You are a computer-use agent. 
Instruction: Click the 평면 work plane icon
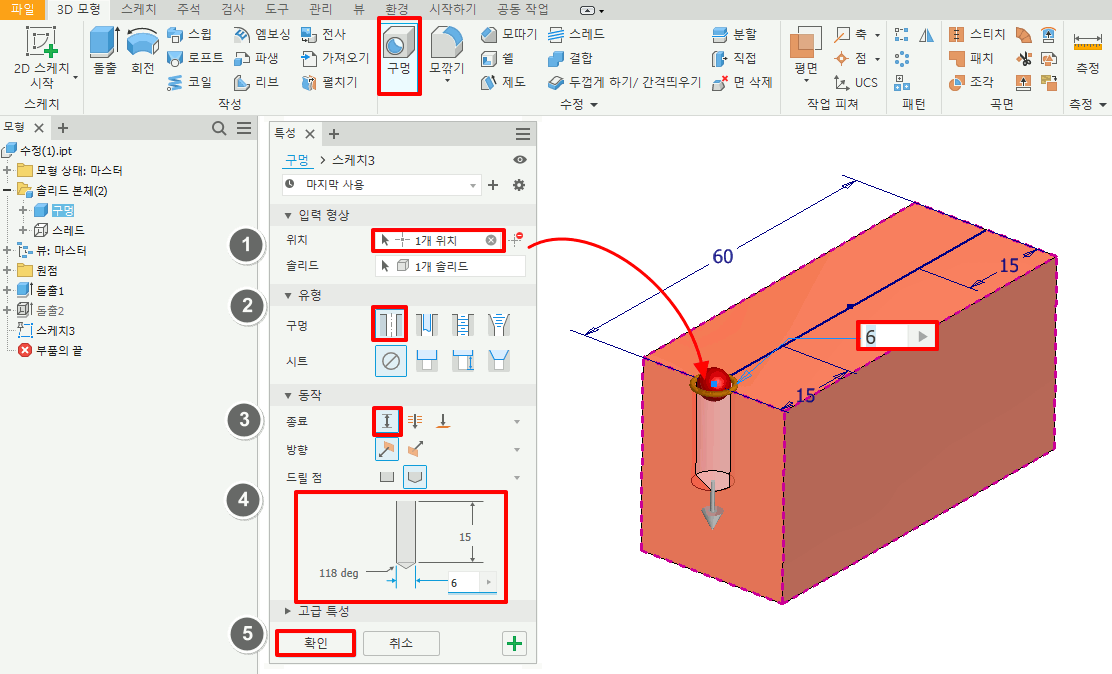[x=806, y=53]
